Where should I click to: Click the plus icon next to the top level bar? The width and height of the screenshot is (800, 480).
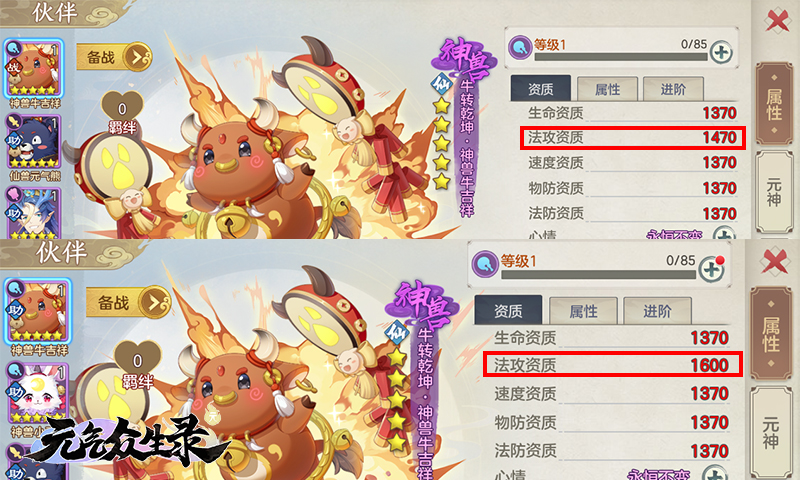[721, 52]
